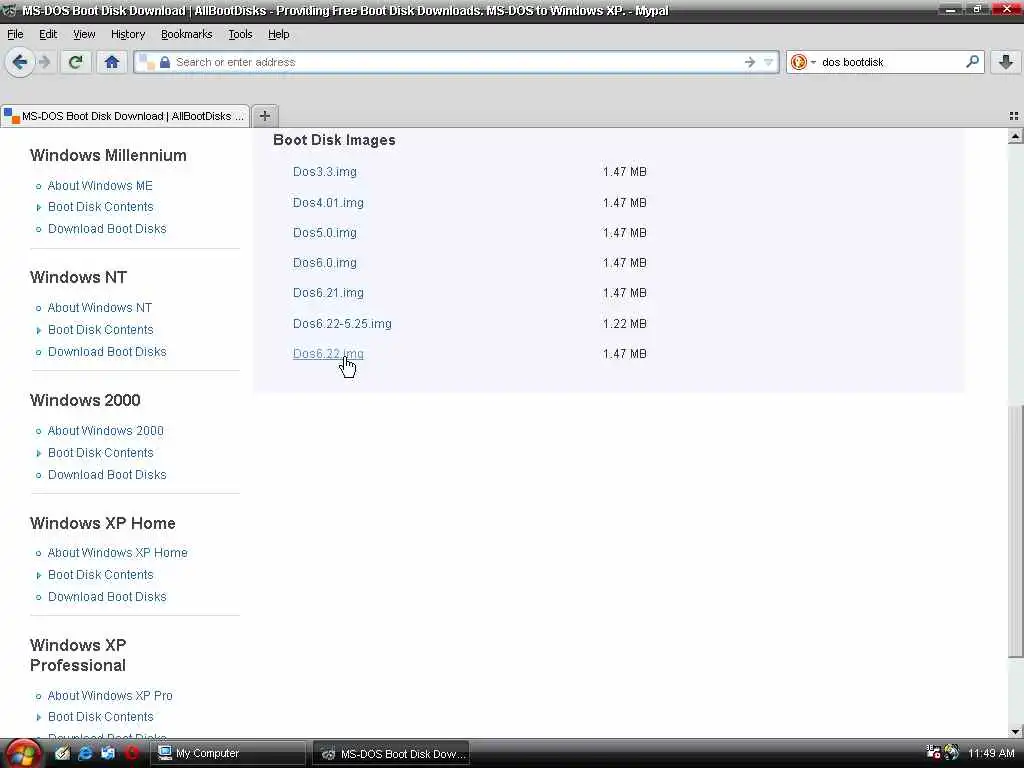Viewport: 1024px width, 768px height.
Task: Open Download Boot Disks under Windows 2000
Action: tap(107, 475)
